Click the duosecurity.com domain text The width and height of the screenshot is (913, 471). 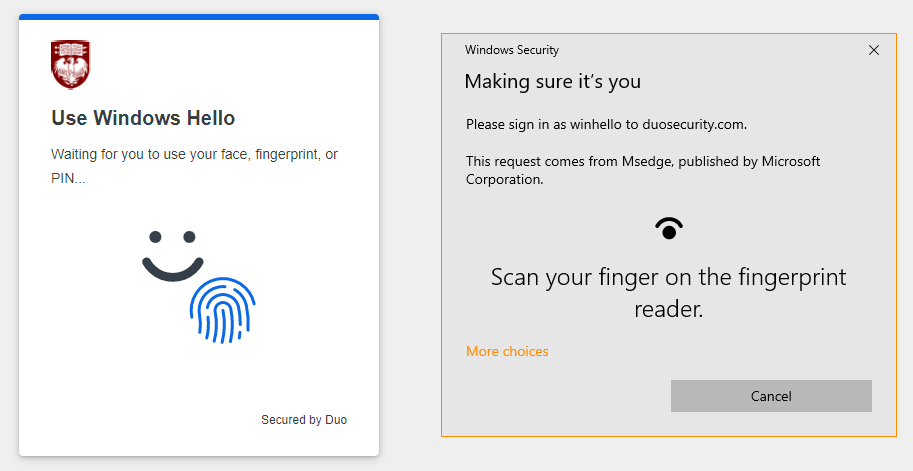coord(693,125)
